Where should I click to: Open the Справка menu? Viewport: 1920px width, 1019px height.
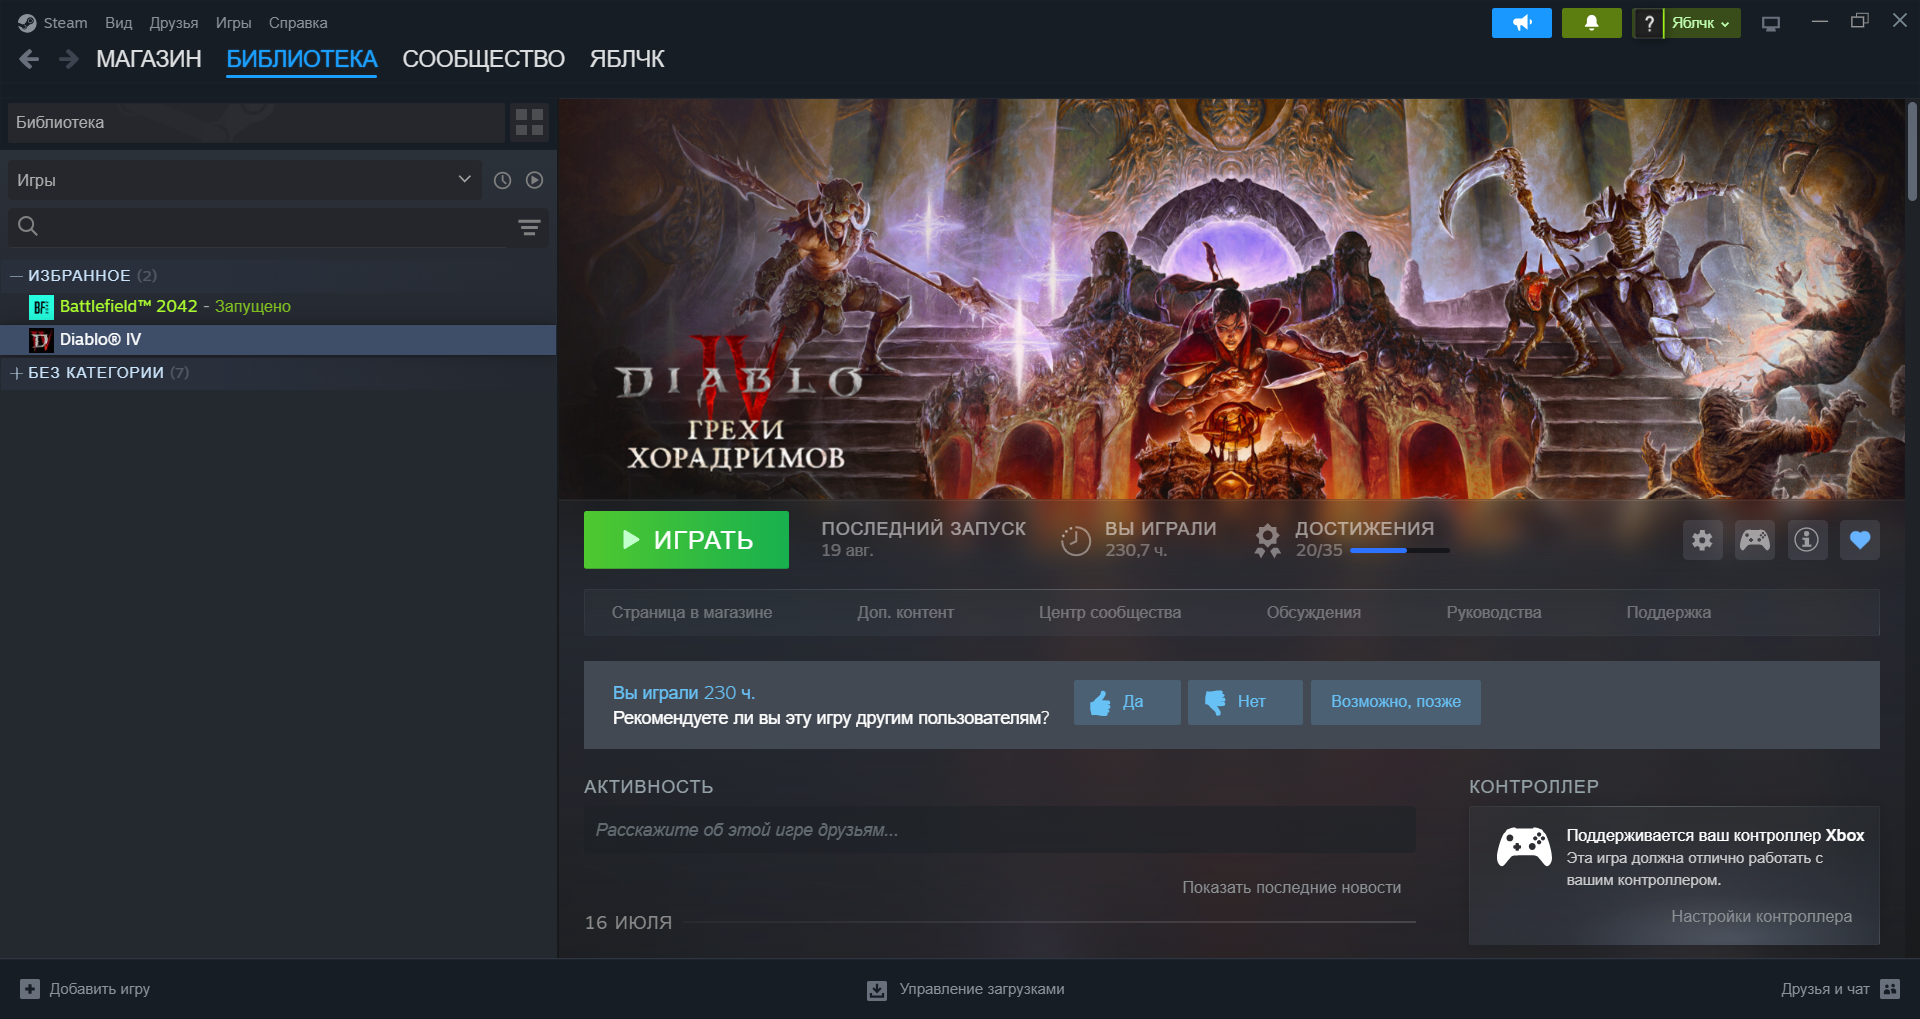tap(298, 23)
